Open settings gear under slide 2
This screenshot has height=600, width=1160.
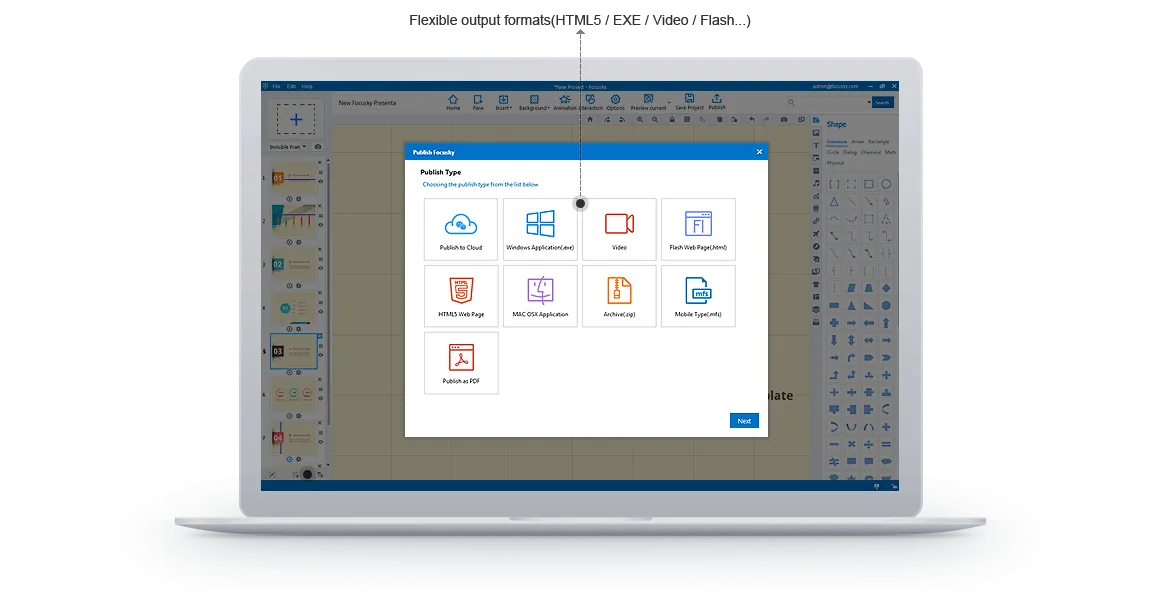point(299,242)
